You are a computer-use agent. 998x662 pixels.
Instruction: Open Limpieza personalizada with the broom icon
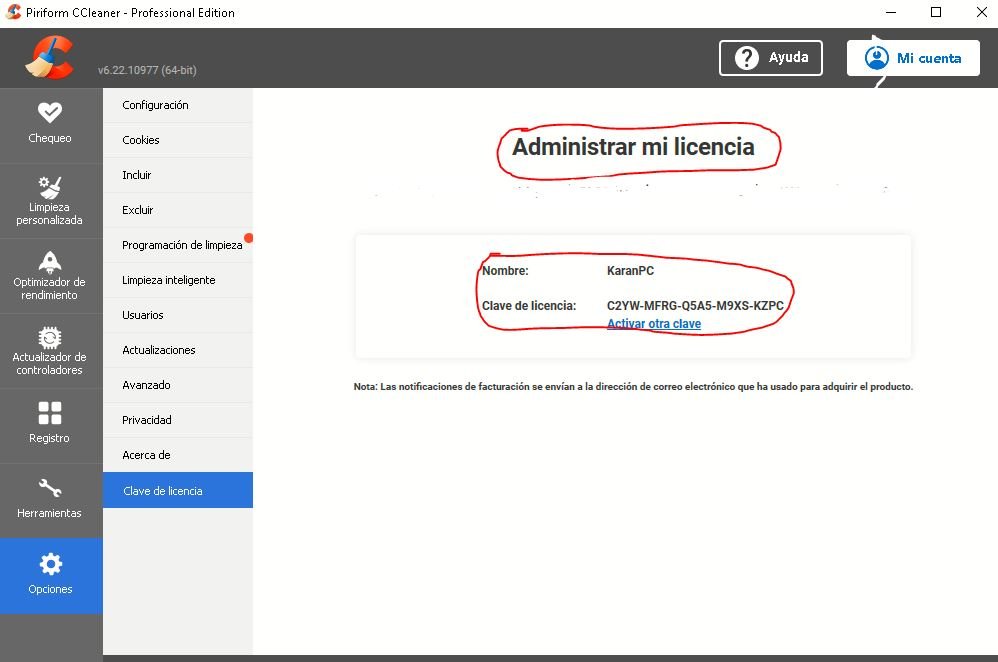click(x=51, y=183)
